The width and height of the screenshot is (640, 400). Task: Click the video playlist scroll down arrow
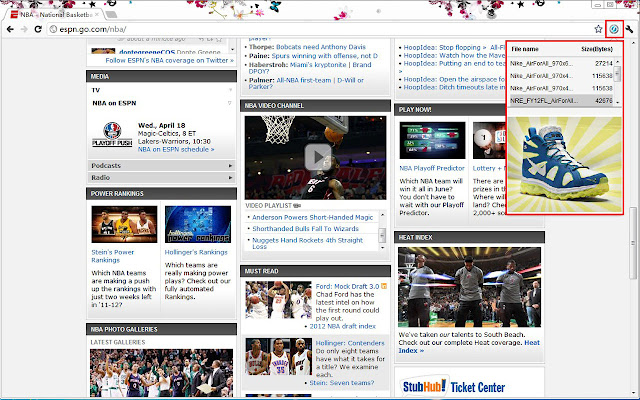pyautogui.click(x=382, y=247)
